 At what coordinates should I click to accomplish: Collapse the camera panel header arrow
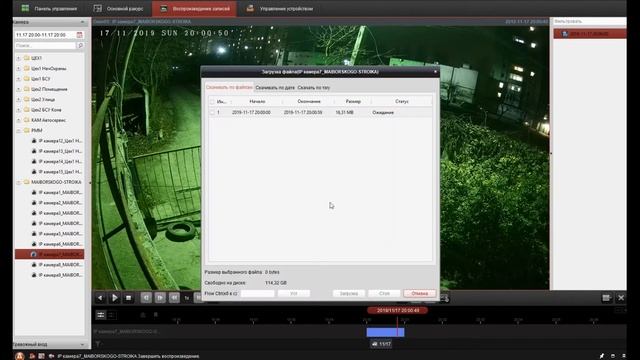tap(82, 22)
